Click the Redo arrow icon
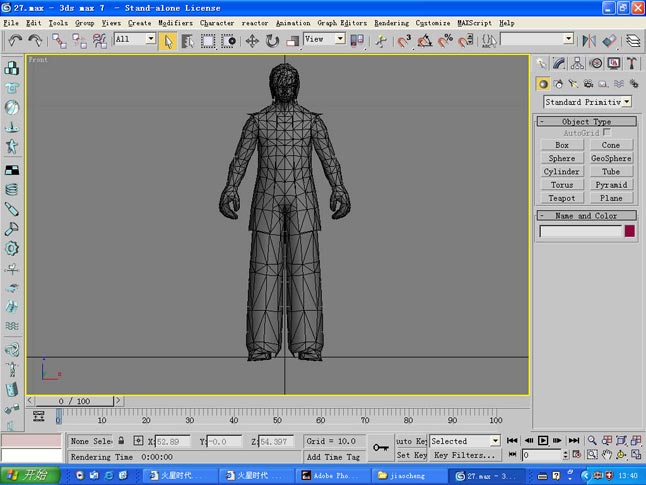The image size is (646, 485). [x=35, y=40]
